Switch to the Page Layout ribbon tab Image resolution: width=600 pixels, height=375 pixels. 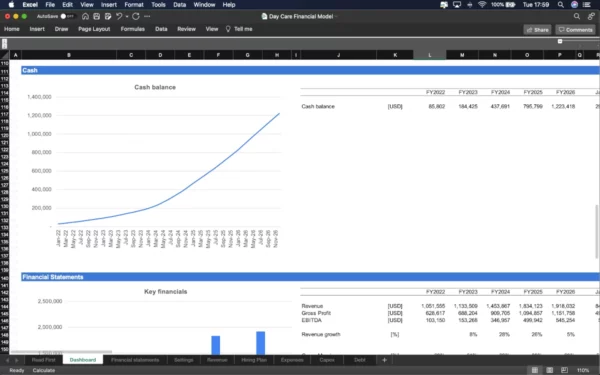point(94,29)
